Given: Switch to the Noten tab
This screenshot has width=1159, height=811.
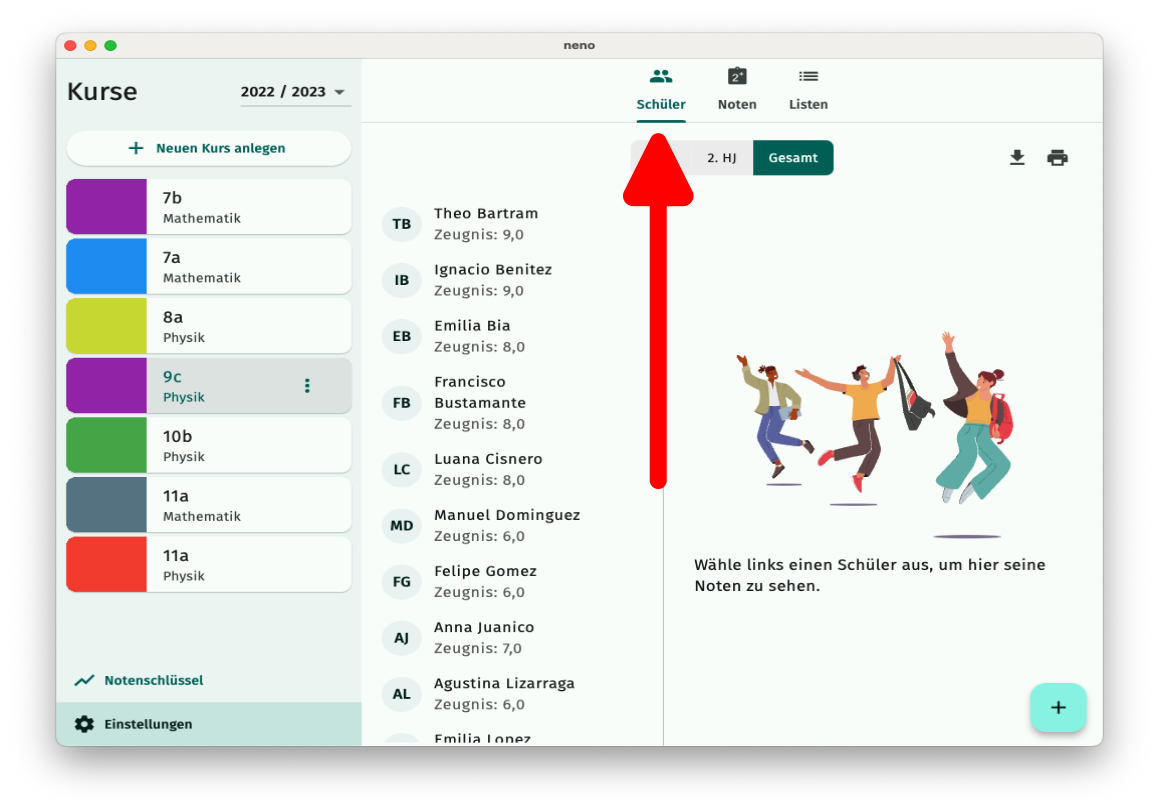Looking at the screenshot, I should (x=737, y=90).
